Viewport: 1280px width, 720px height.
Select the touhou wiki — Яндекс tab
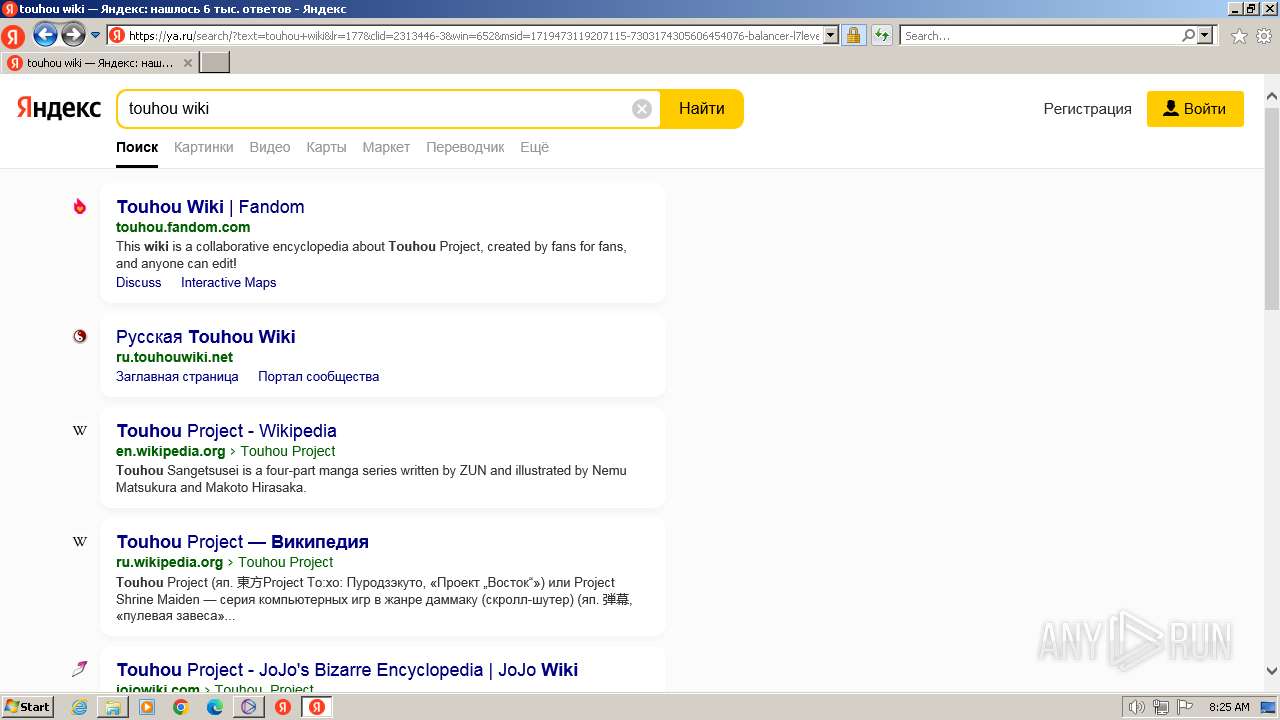click(x=98, y=63)
